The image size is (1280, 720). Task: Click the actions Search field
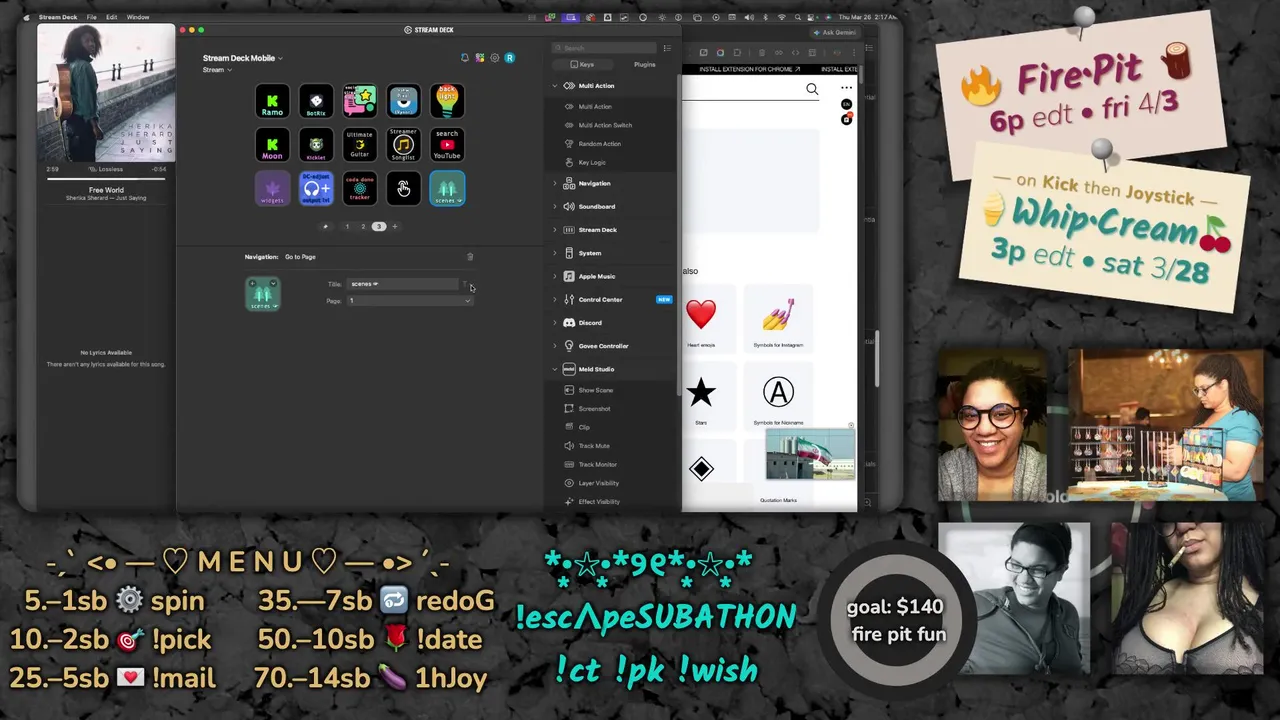pos(605,48)
